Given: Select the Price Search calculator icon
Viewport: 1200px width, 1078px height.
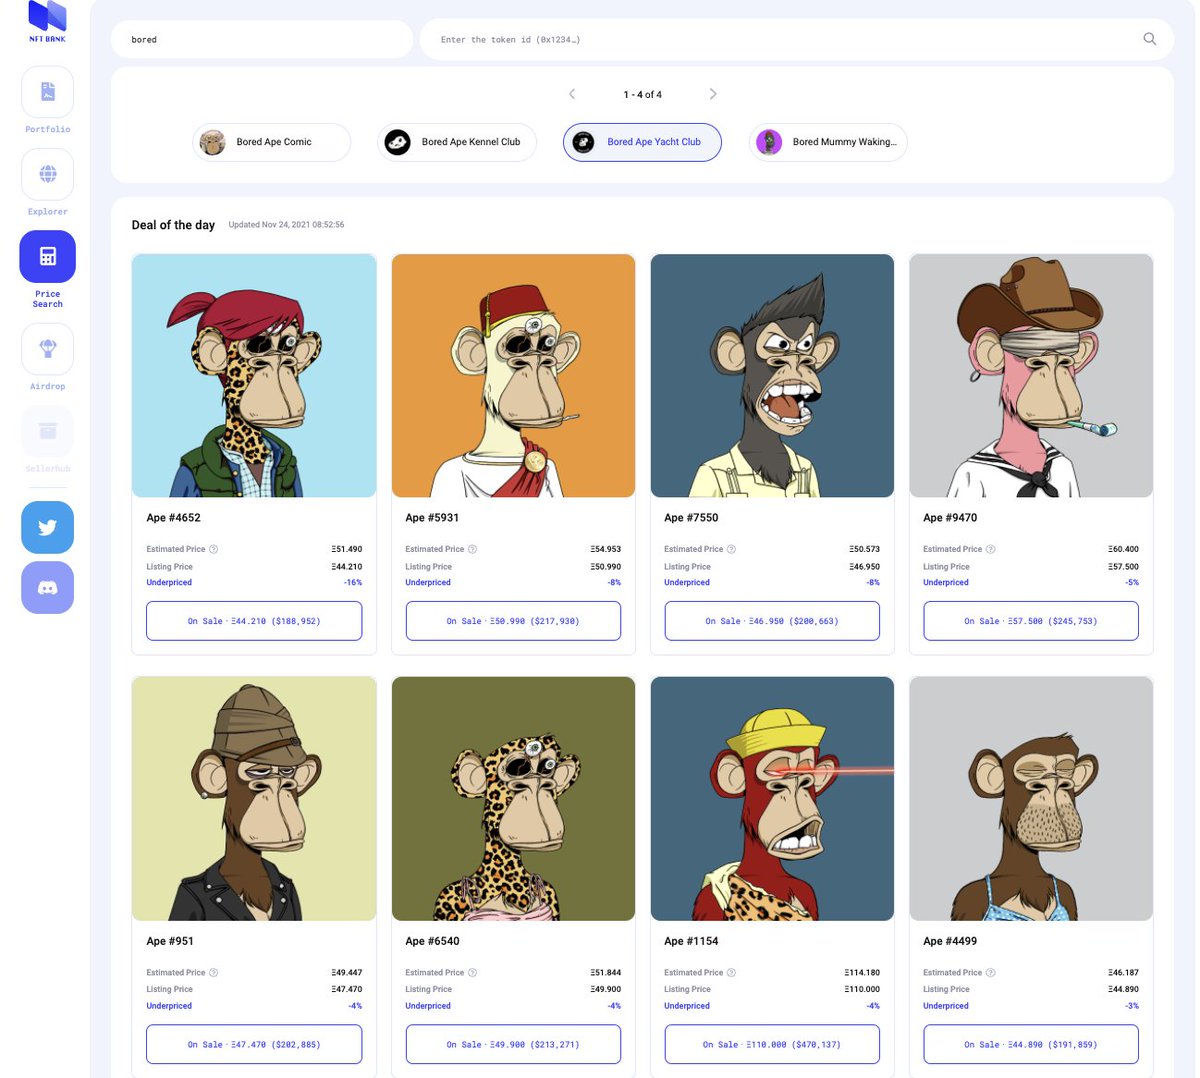Looking at the screenshot, I should (47, 257).
